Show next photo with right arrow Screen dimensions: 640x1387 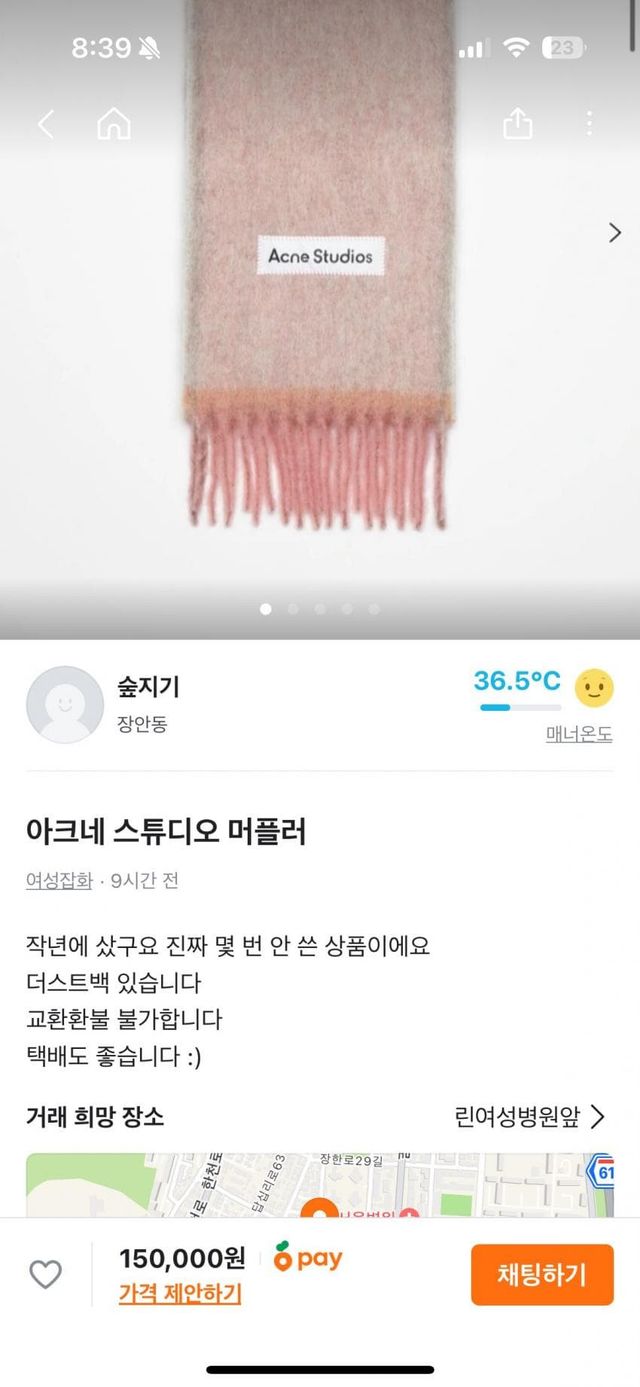click(614, 233)
